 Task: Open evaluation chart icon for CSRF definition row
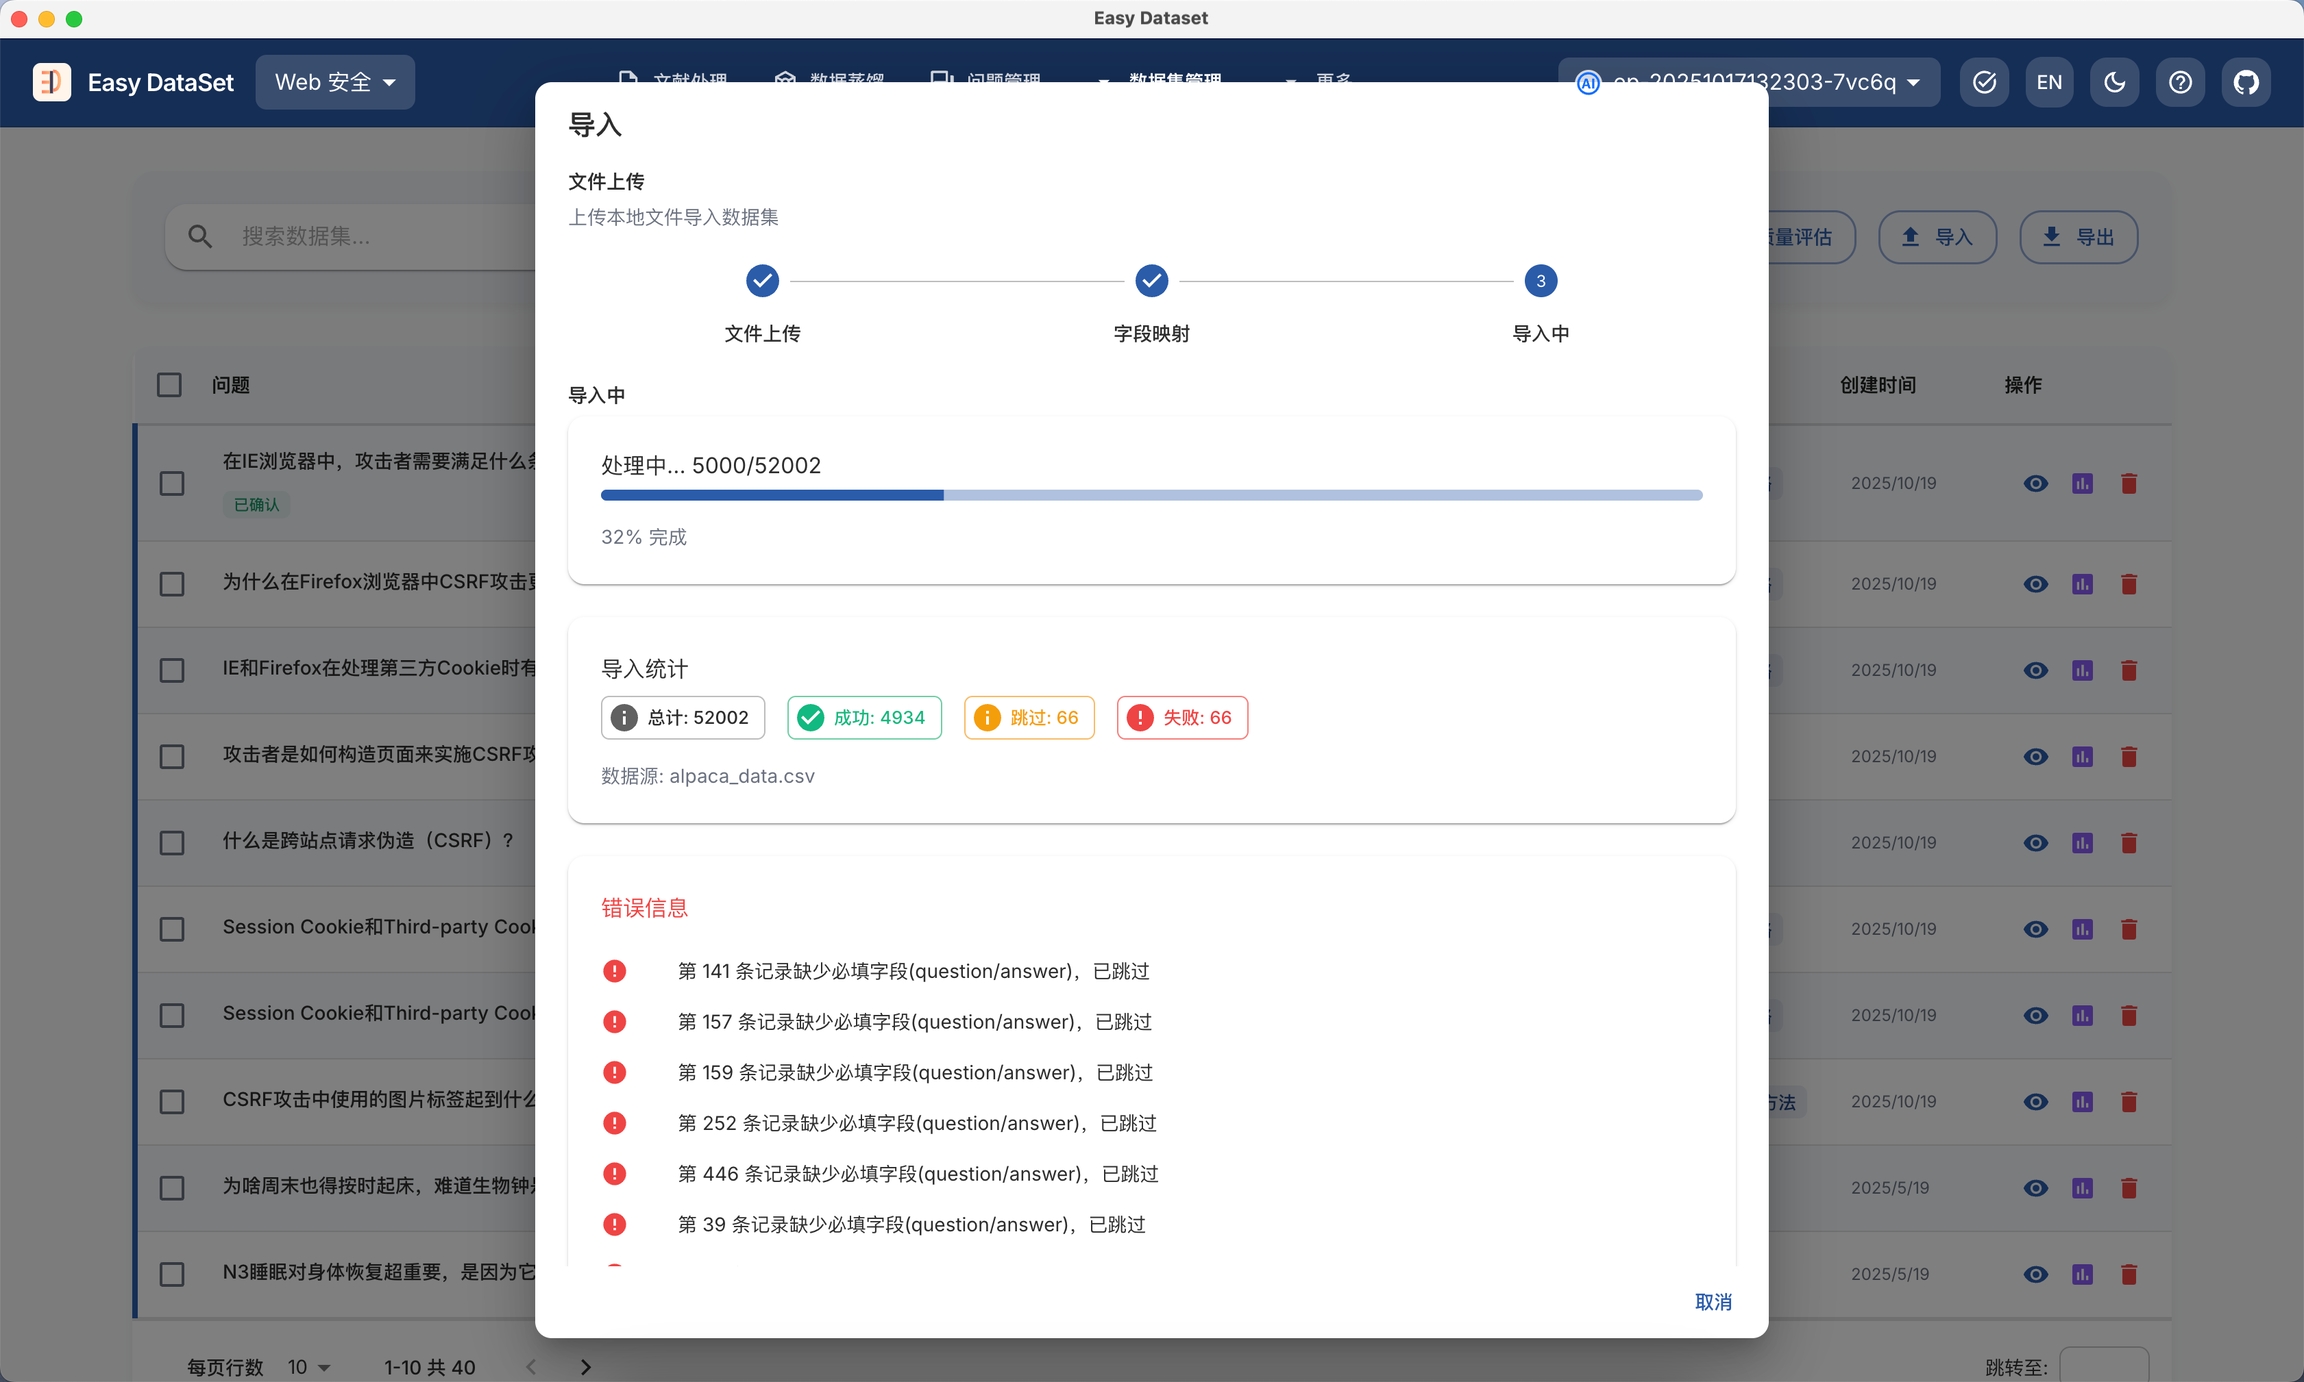[x=2082, y=843]
